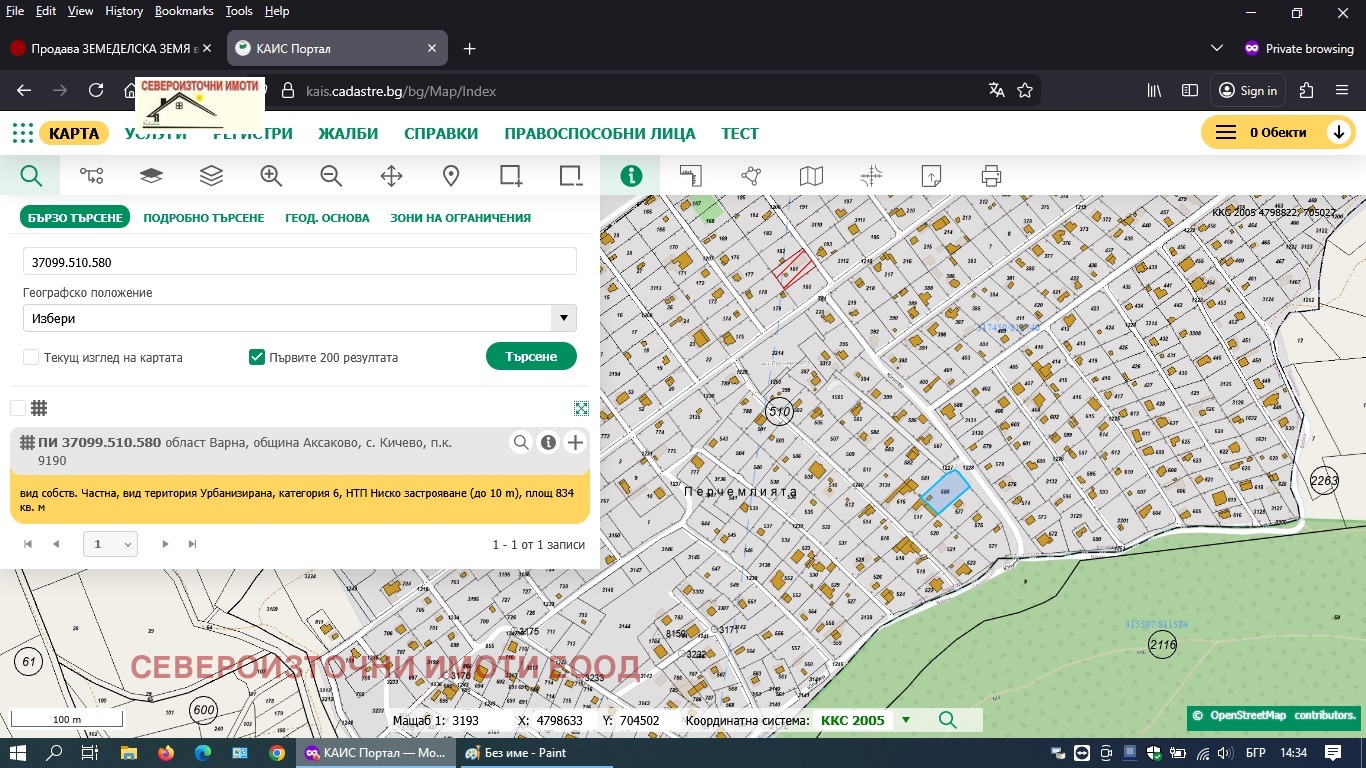Open the СПРАВКИ menu
The image size is (1366, 768).
pyautogui.click(x=441, y=132)
